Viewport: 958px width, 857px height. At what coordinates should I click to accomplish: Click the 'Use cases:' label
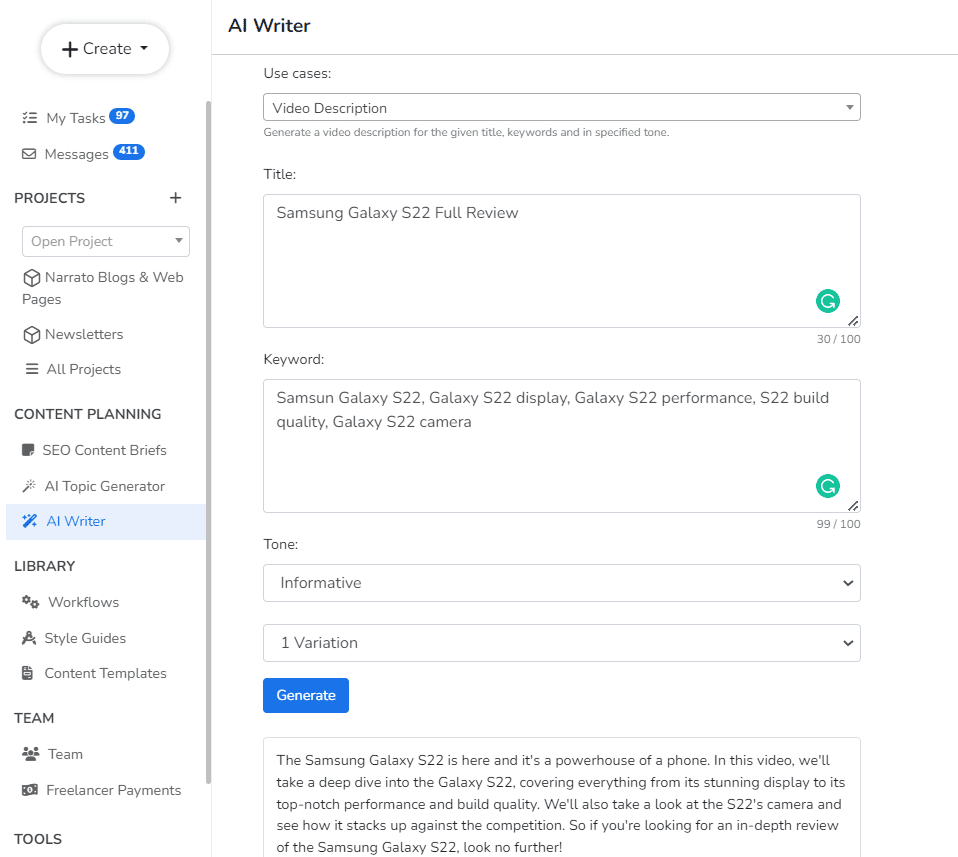[x=297, y=73]
